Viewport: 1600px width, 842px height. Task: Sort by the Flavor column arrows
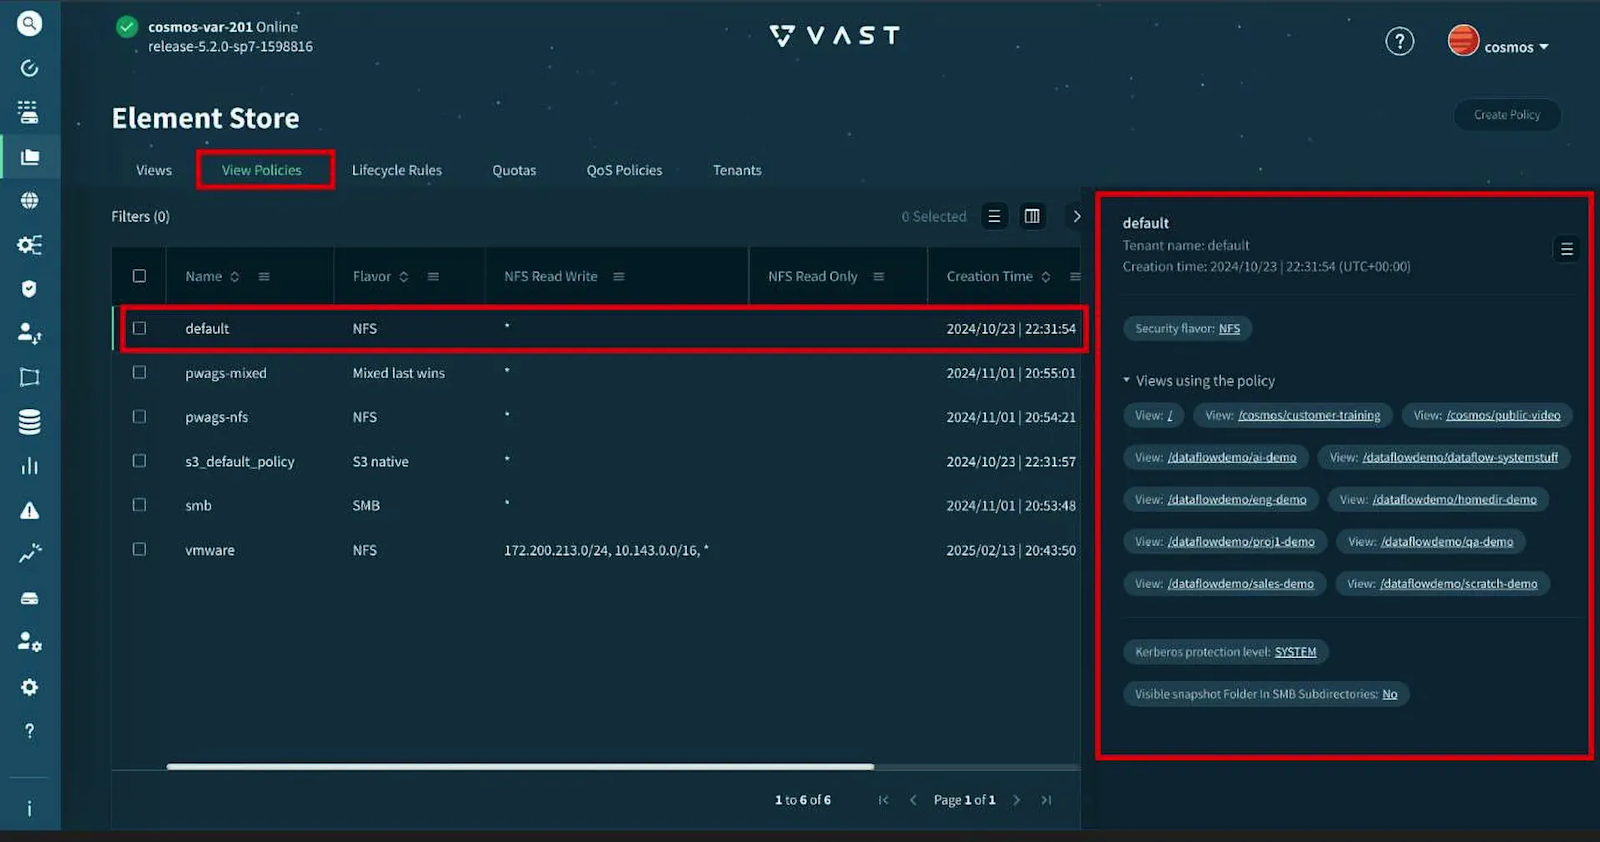tap(404, 277)
